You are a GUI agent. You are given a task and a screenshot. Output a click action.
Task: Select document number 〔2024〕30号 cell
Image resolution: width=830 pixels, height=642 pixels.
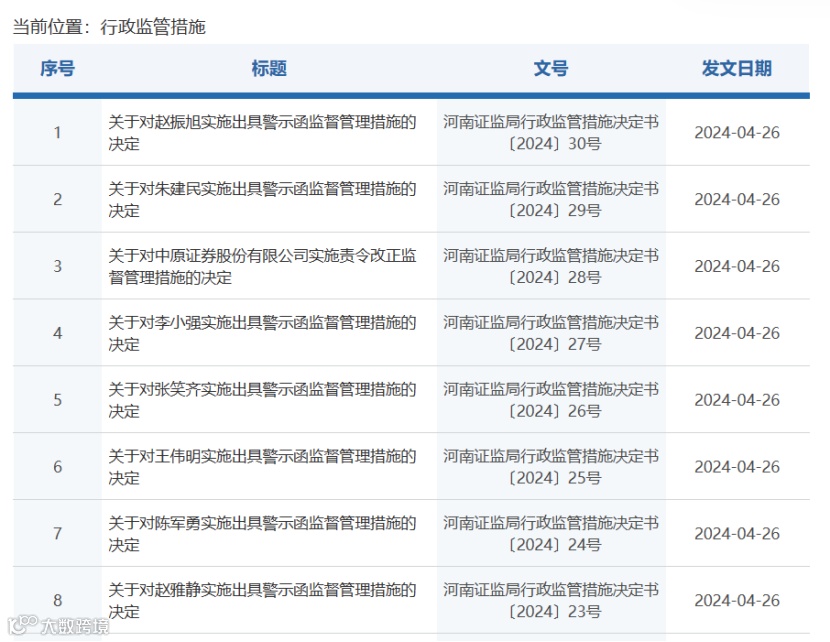pos(551,133)
